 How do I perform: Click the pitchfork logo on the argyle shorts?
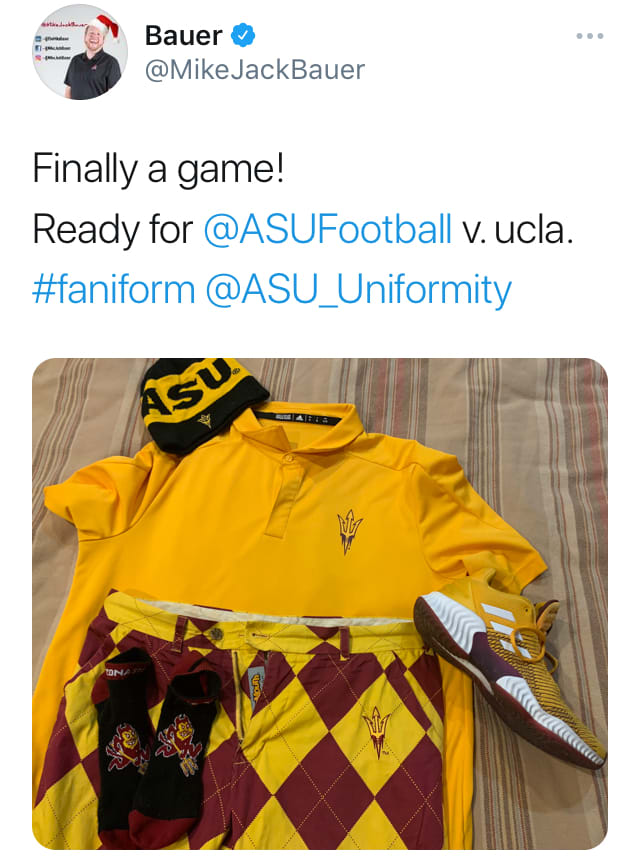pyautogui.click(x=377, y=732)
